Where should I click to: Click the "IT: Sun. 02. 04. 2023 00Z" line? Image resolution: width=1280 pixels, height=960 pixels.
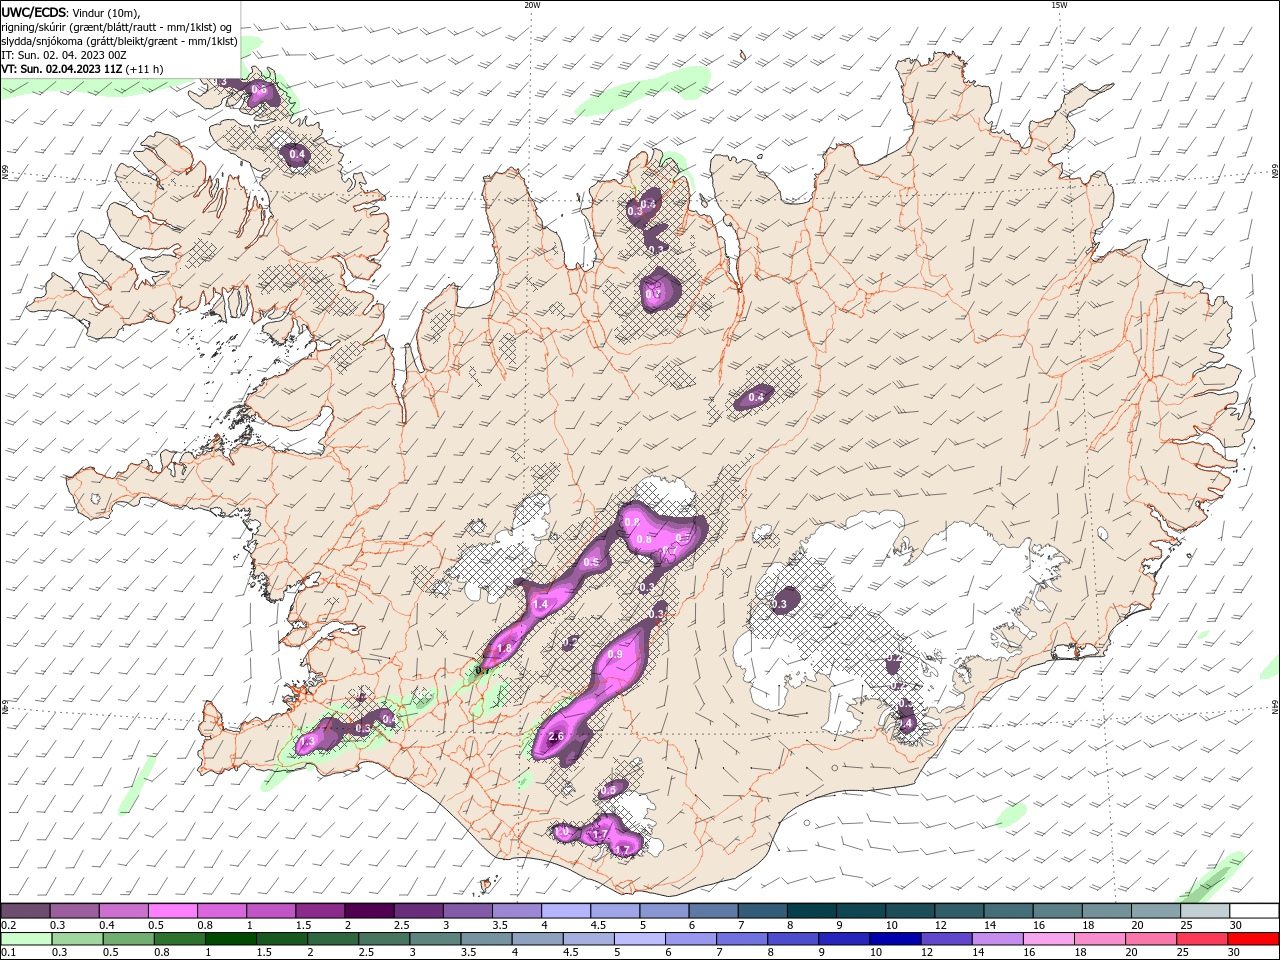click(x=62, y=55)
